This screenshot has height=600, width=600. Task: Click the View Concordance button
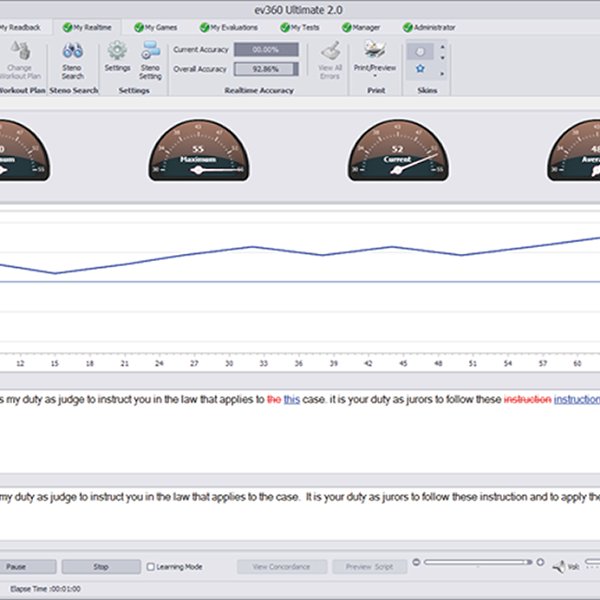click(282, 567)
